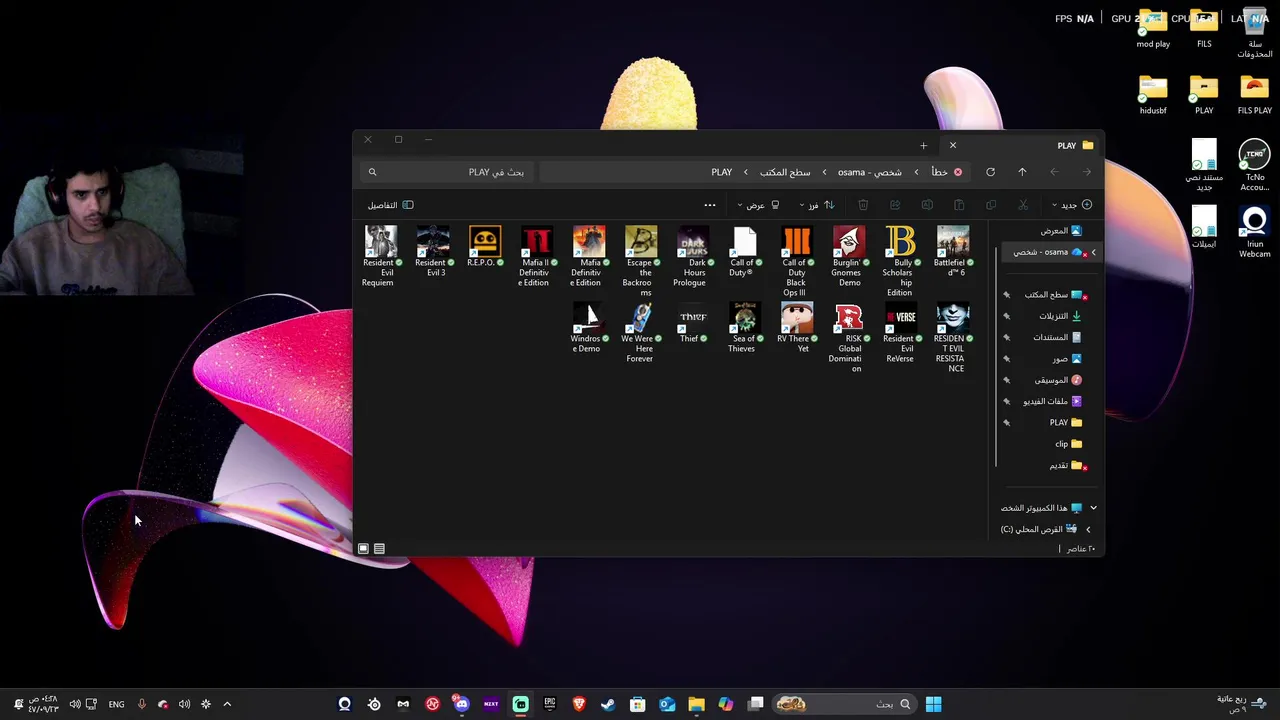1280x720 pixels.
Task: Open Epic Games Launcher from the taskbar
Action: (x=550, y=704)
